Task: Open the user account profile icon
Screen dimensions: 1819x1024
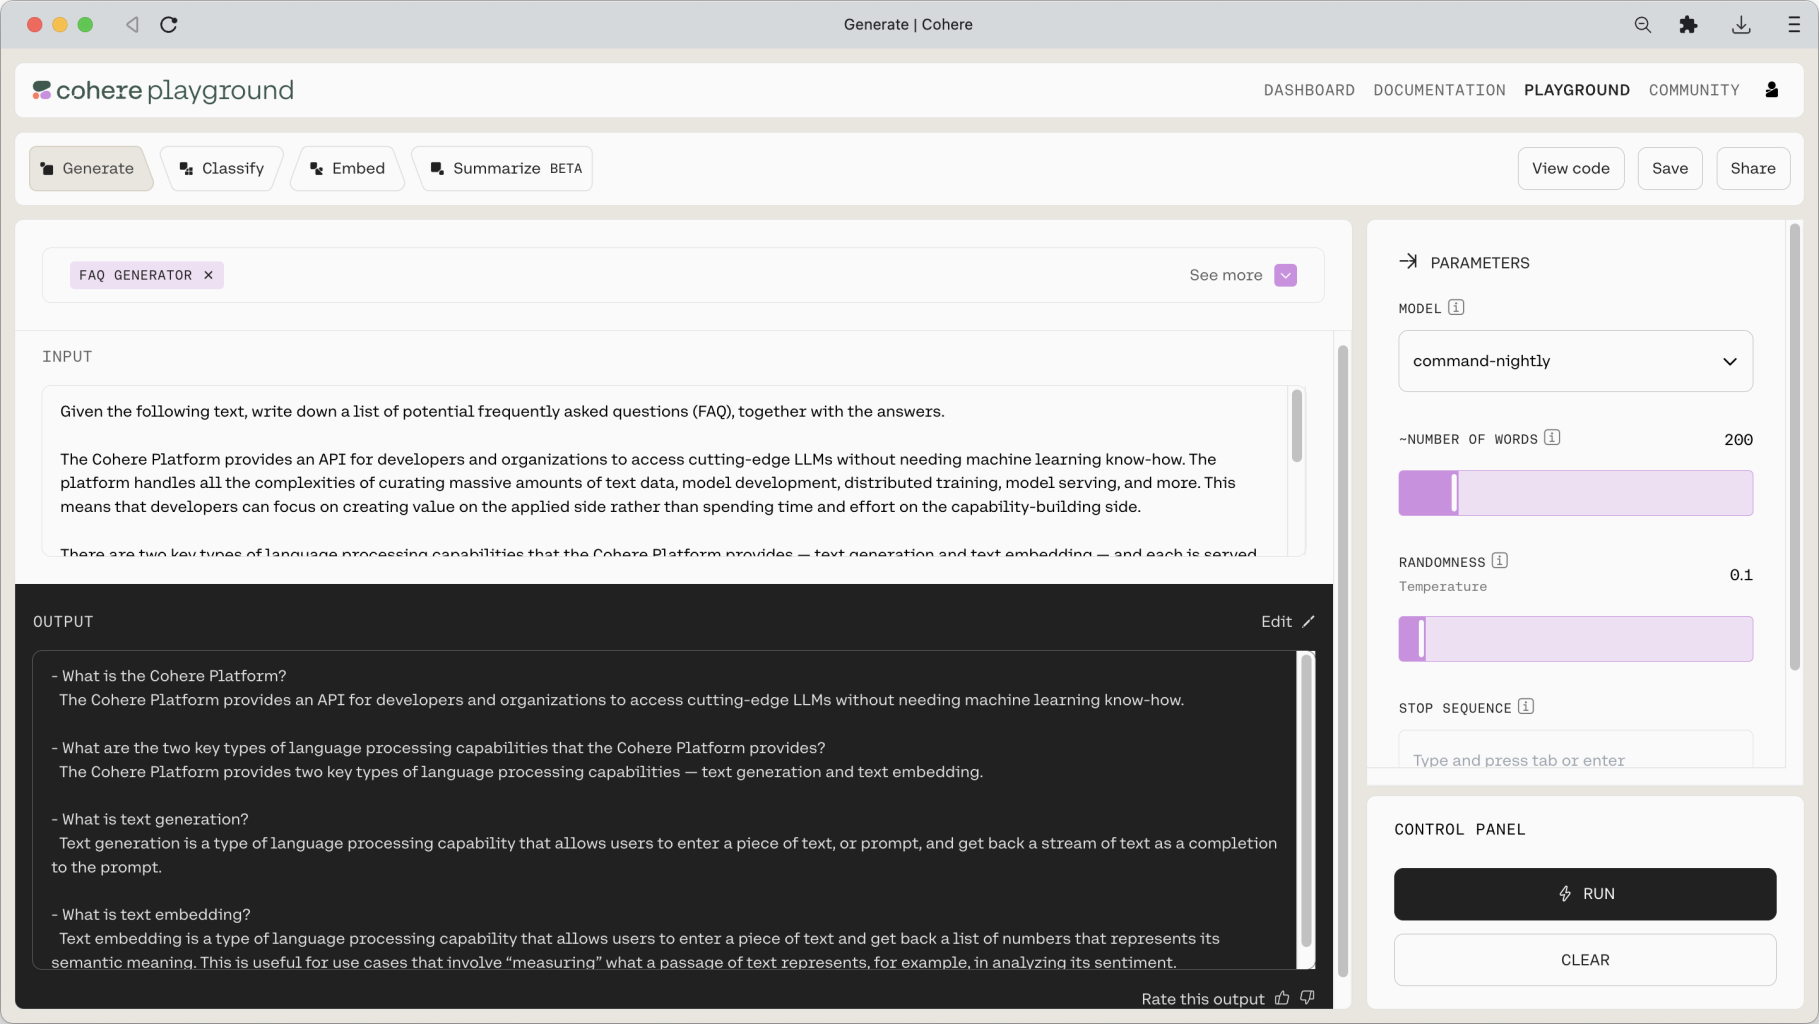Action: point(1772,90)
